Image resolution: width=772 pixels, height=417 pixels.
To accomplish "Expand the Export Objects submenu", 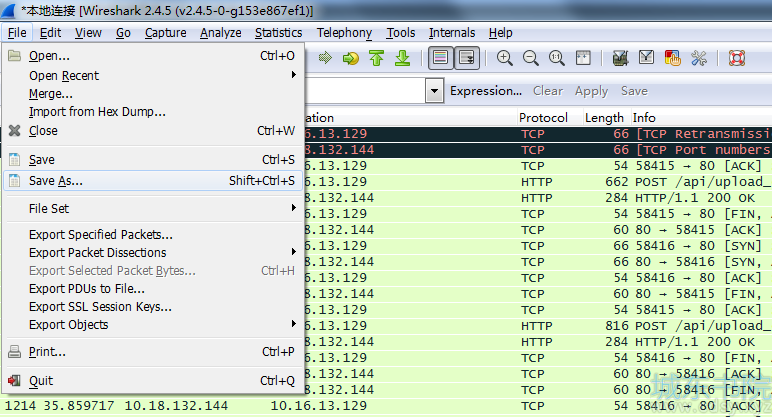I will tap(153, 325).
